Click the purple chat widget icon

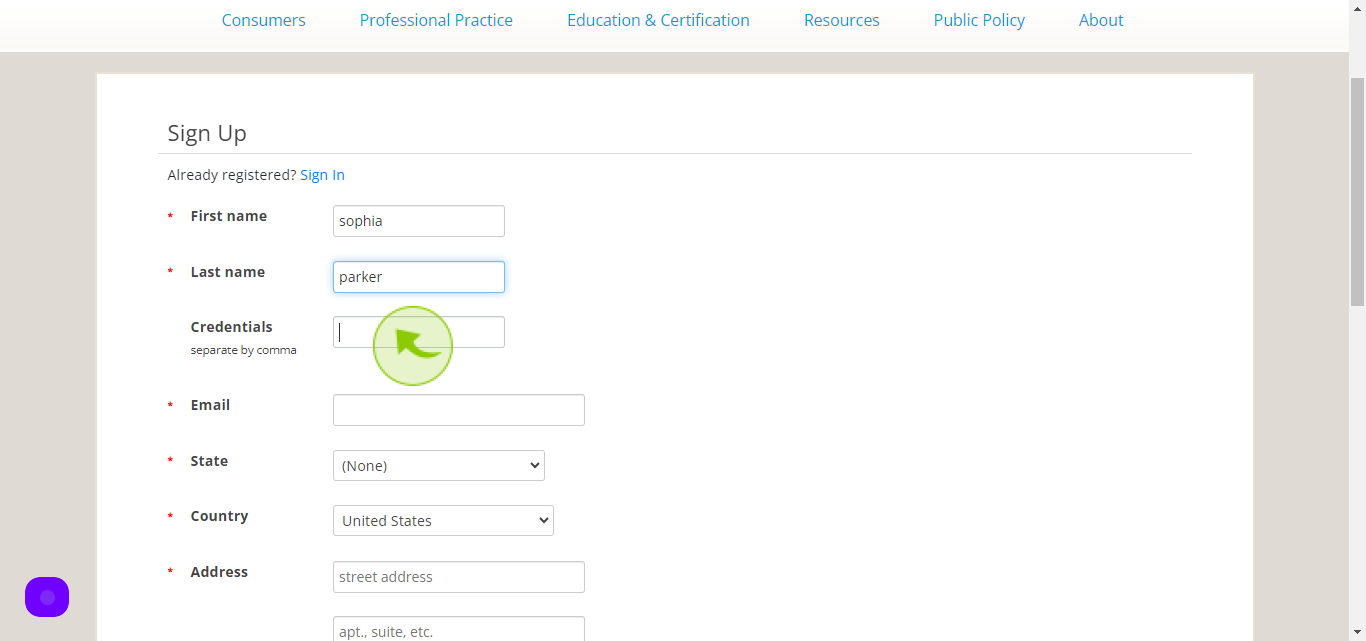(x=47, y=597)
